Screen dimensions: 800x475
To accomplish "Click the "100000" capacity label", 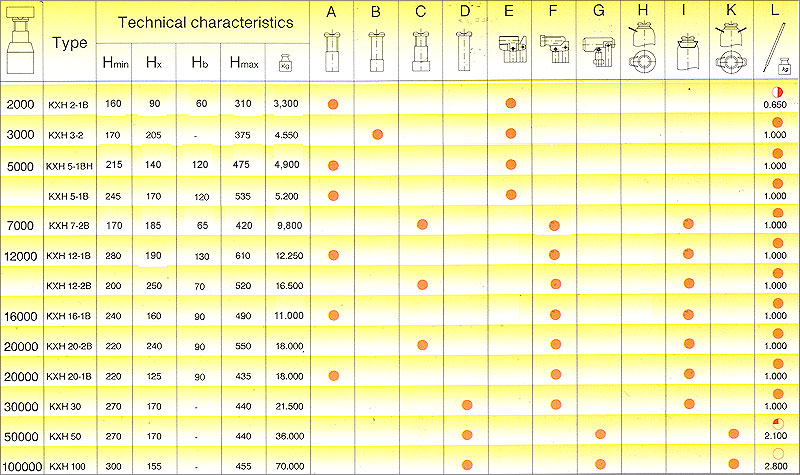I will [x=22, y=466].
